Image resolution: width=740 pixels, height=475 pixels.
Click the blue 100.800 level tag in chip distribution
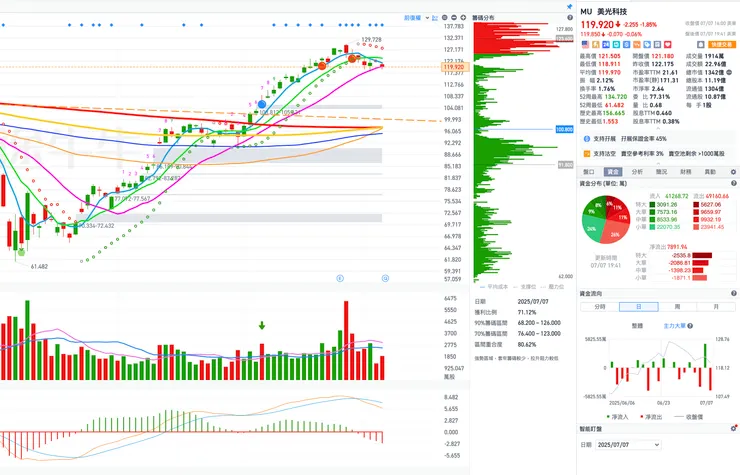[x=564, y=129]
